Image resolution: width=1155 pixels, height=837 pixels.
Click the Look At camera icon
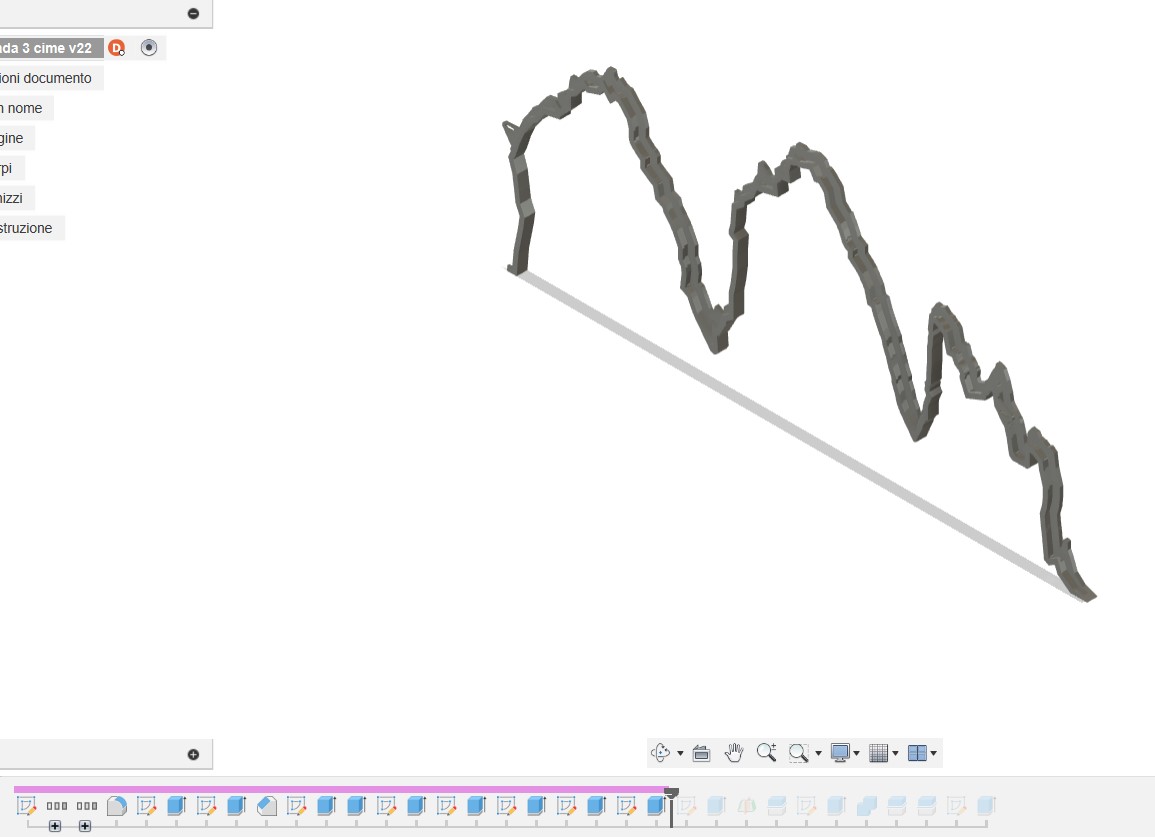701,753
